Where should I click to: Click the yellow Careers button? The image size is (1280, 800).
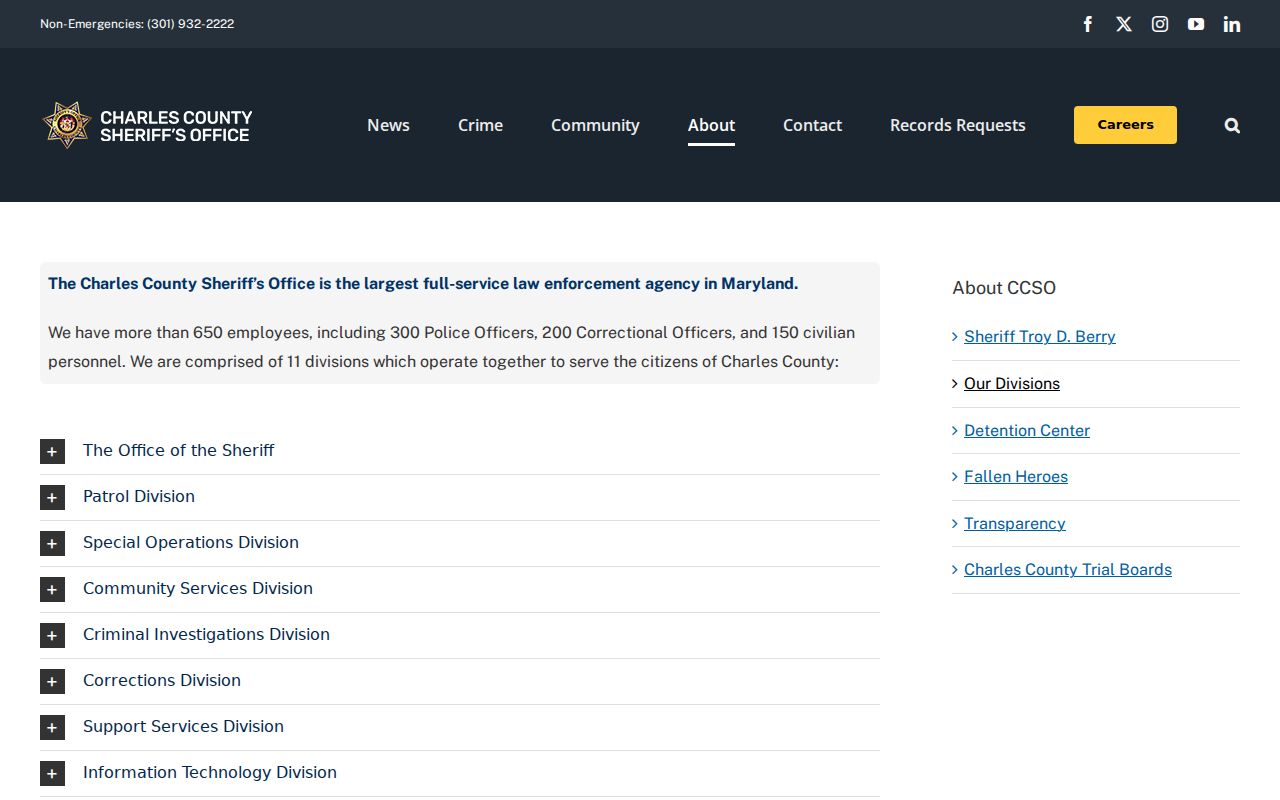pyautogui.click(x=1125, y=125)
